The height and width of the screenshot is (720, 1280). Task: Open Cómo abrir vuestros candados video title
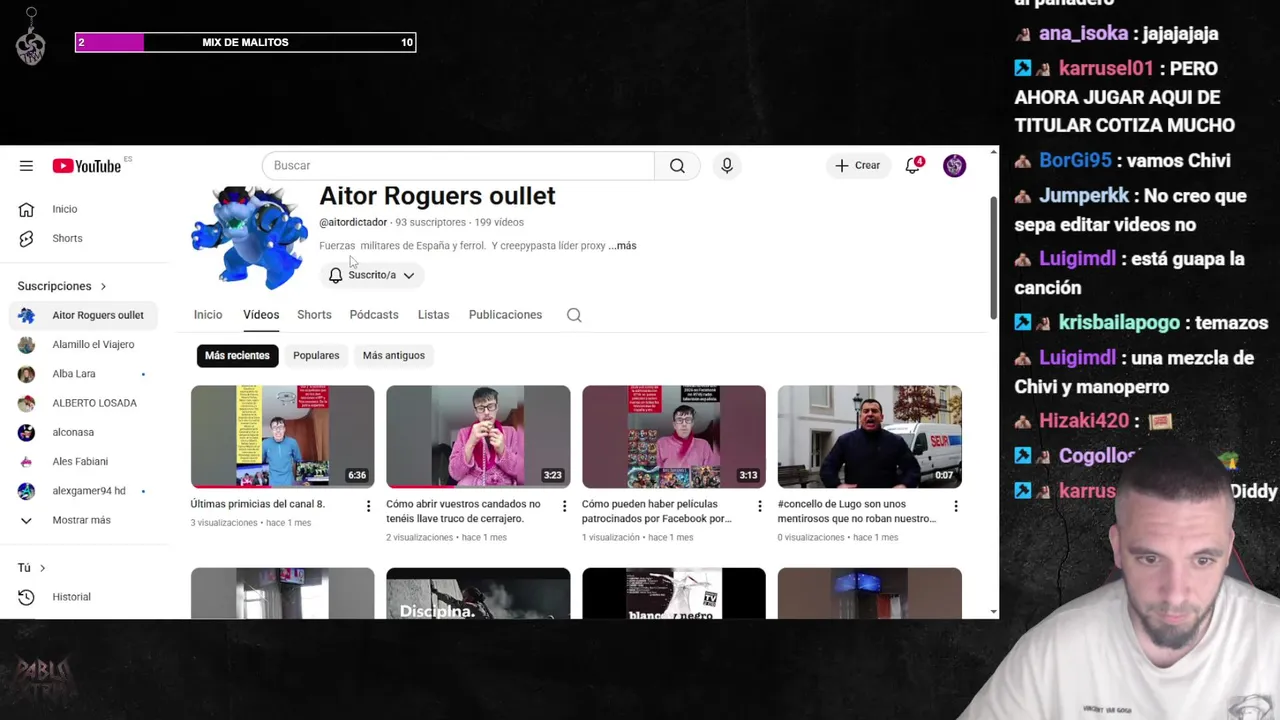[463, 511]
